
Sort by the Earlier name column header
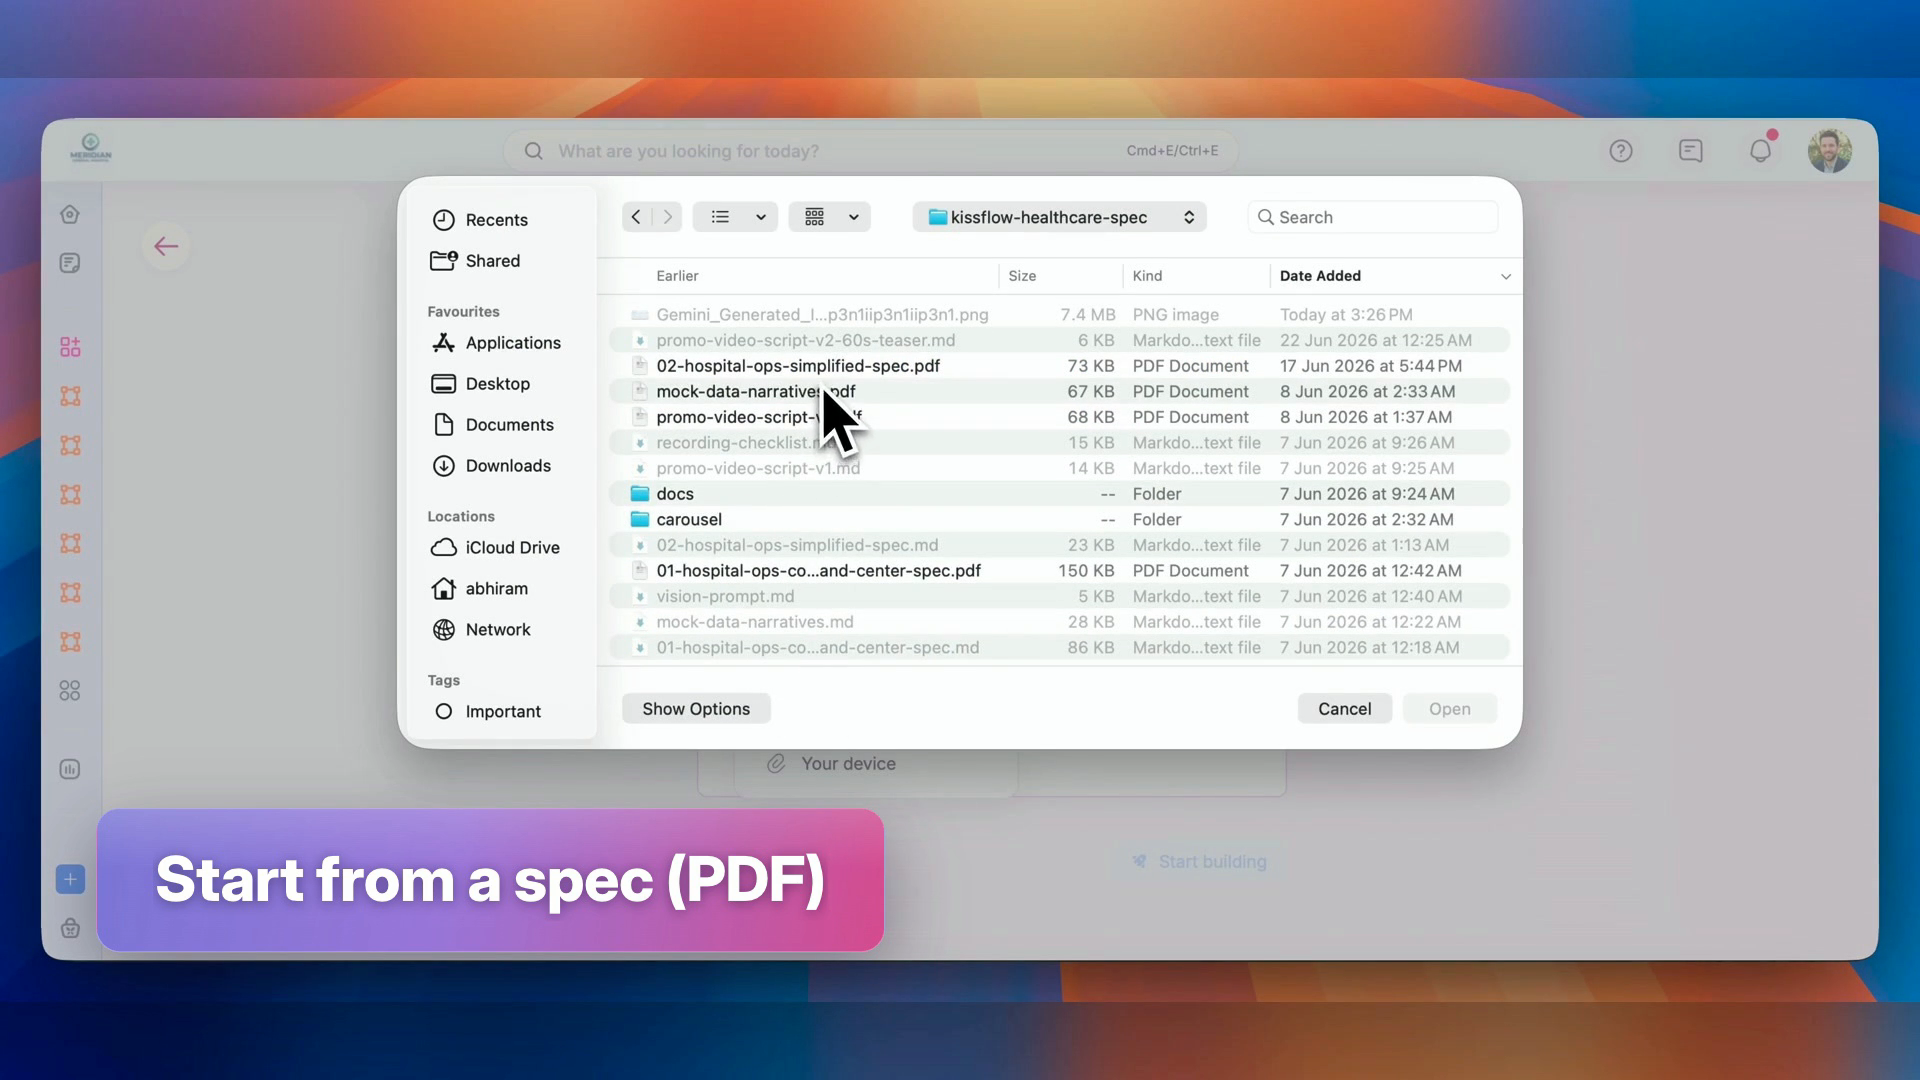click(677, 276)
